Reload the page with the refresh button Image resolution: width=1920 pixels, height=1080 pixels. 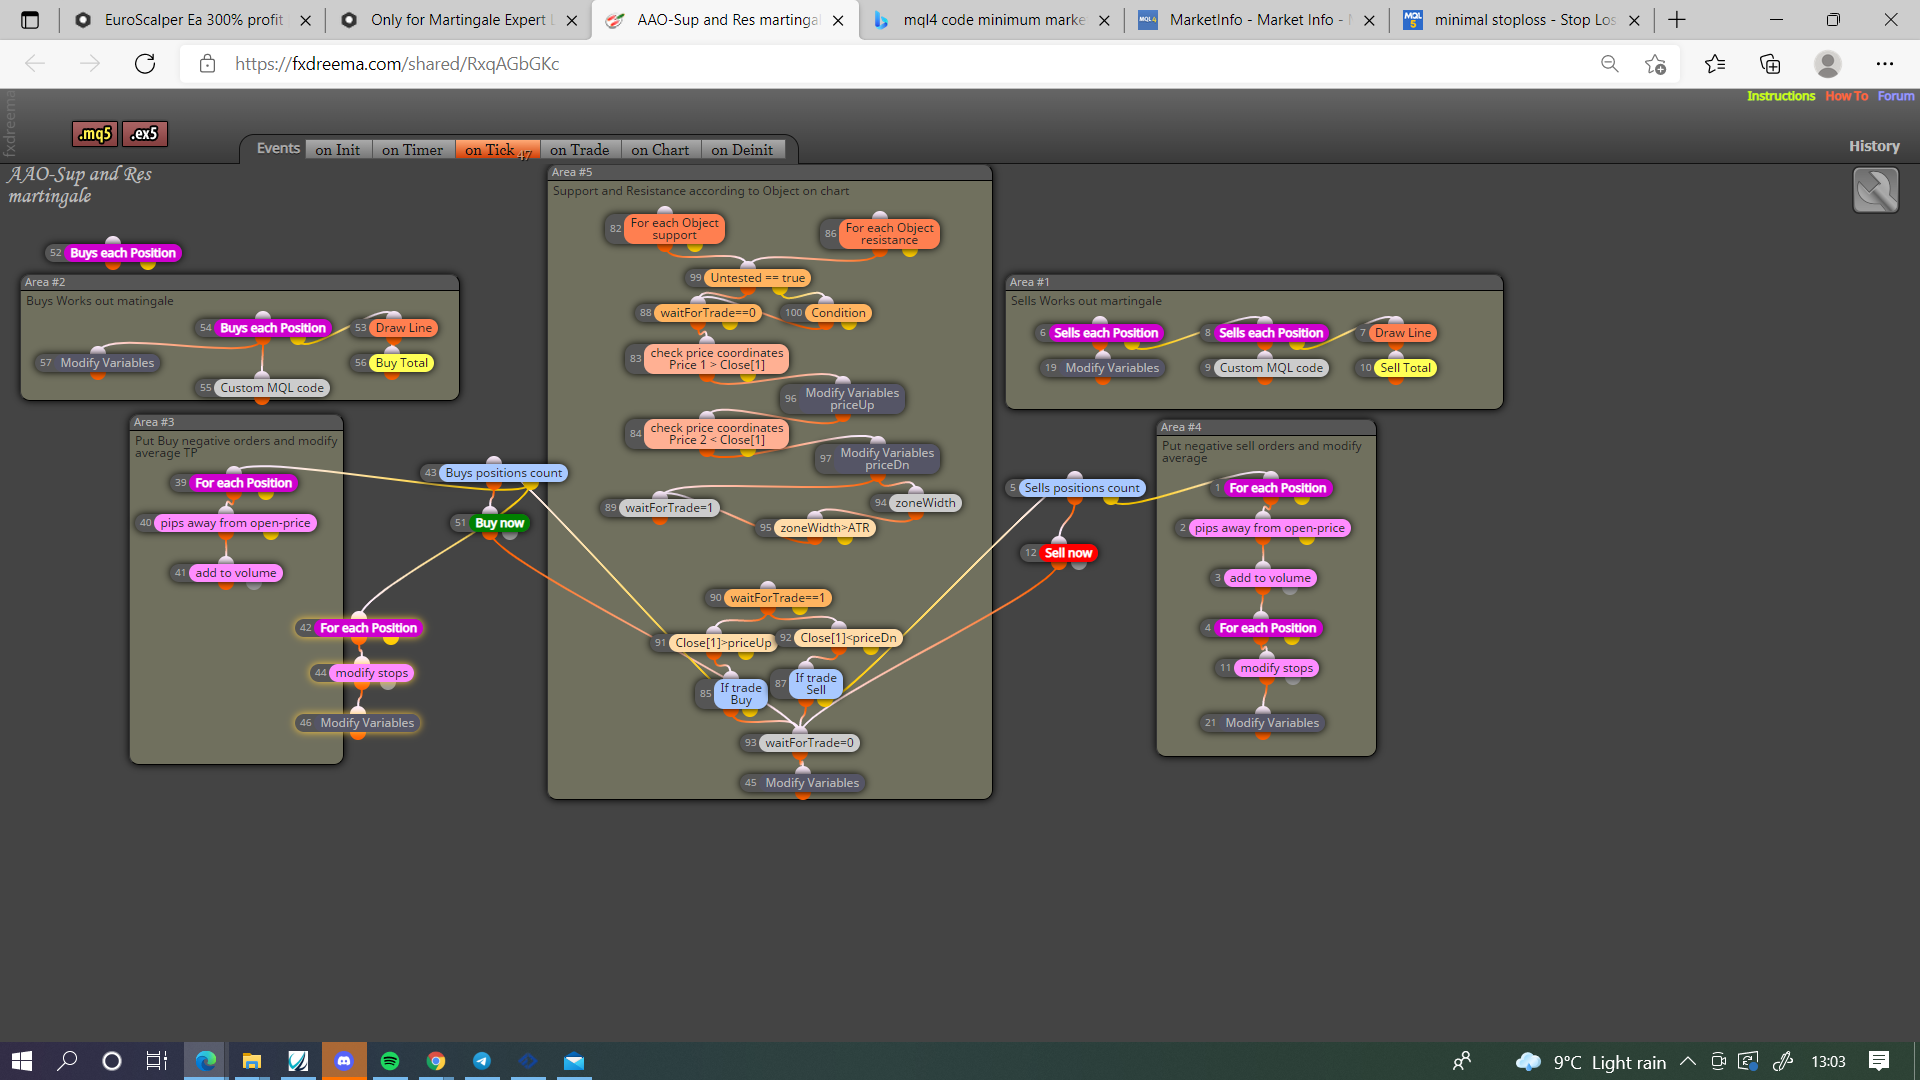coord(145,64)
